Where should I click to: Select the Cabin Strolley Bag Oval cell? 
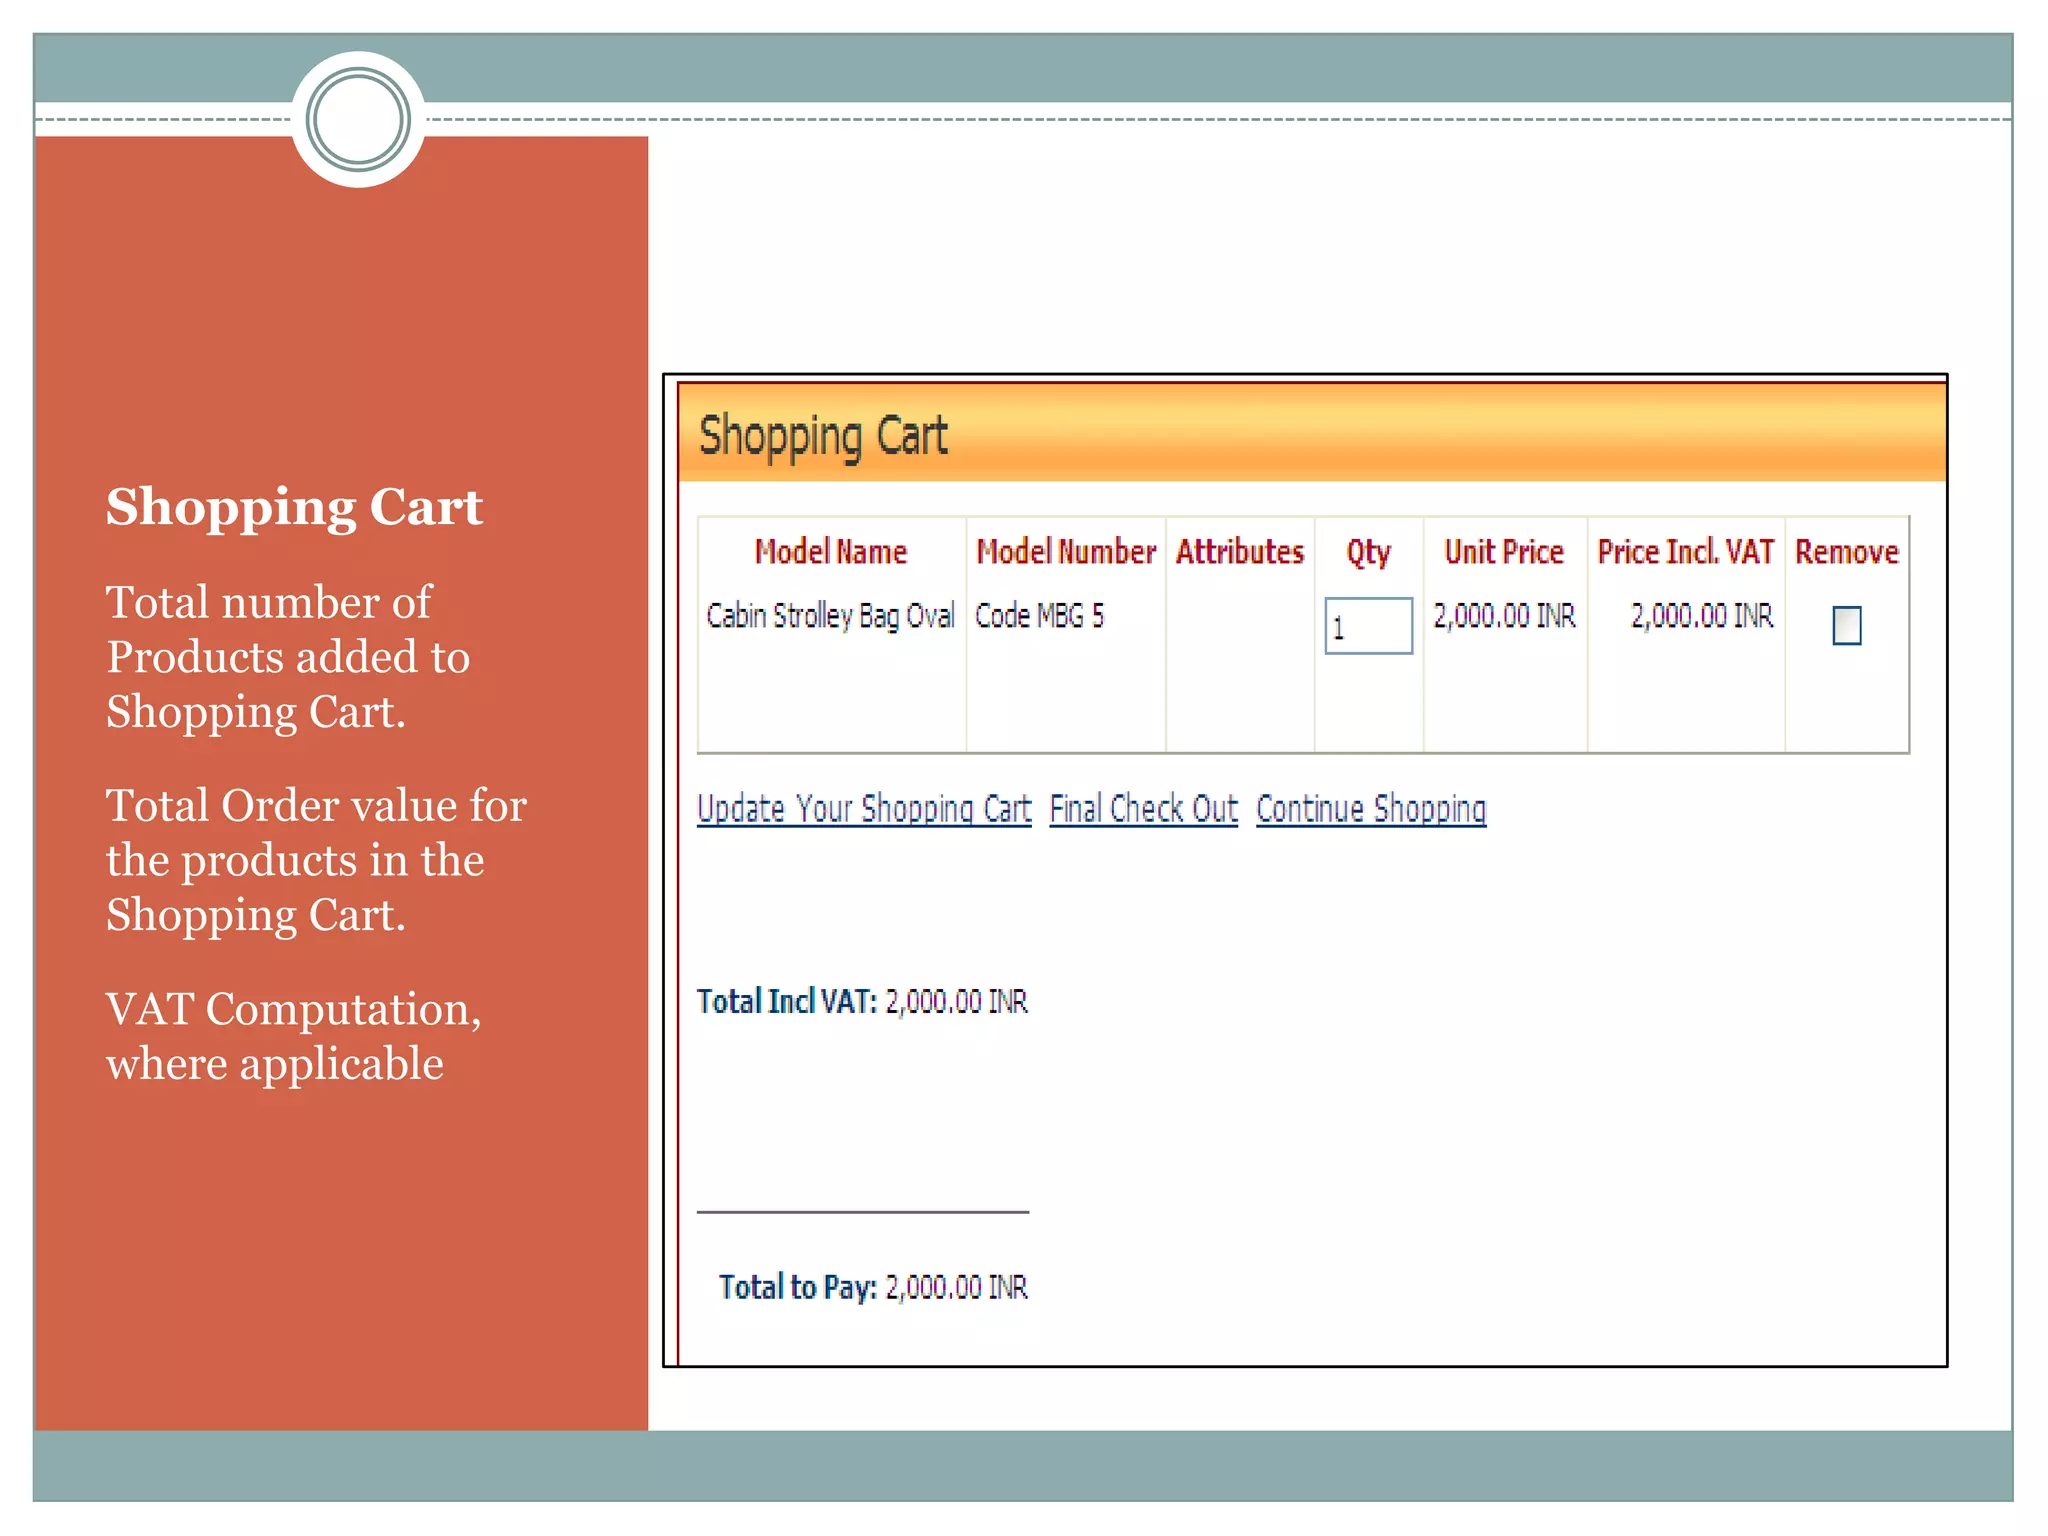pyautogui.click(x=831, y=616)
